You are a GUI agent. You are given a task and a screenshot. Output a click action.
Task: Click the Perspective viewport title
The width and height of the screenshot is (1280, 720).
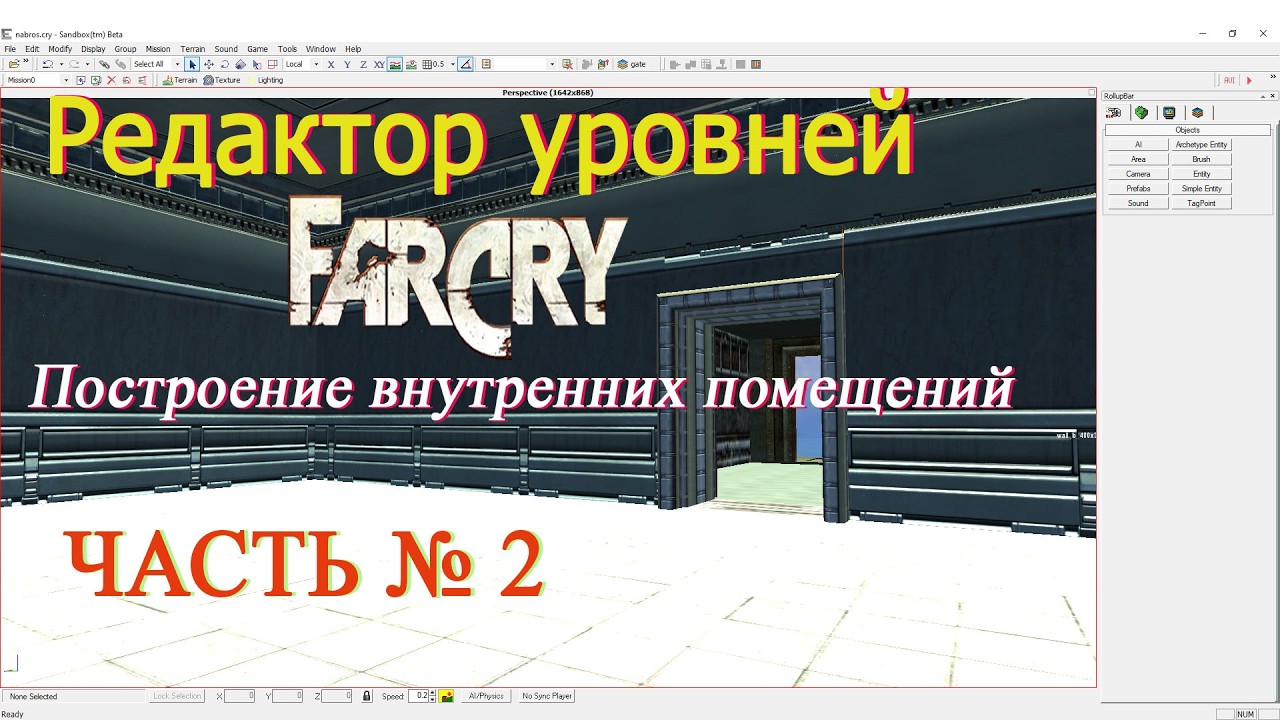[x=548, y=92]
